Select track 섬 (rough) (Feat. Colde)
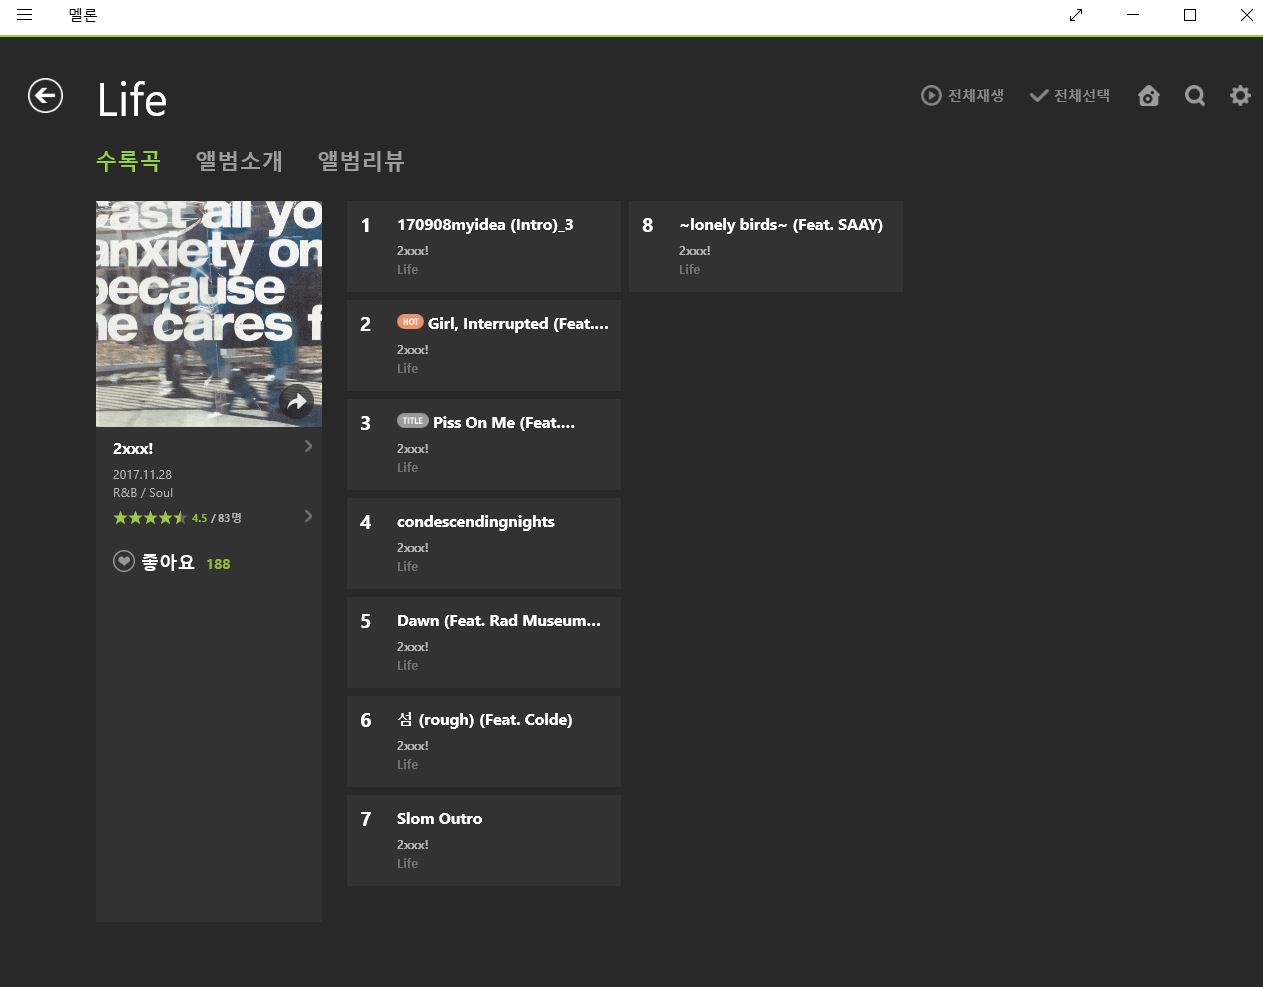Screen dimensions: 1263x987 tap(484, 741)
